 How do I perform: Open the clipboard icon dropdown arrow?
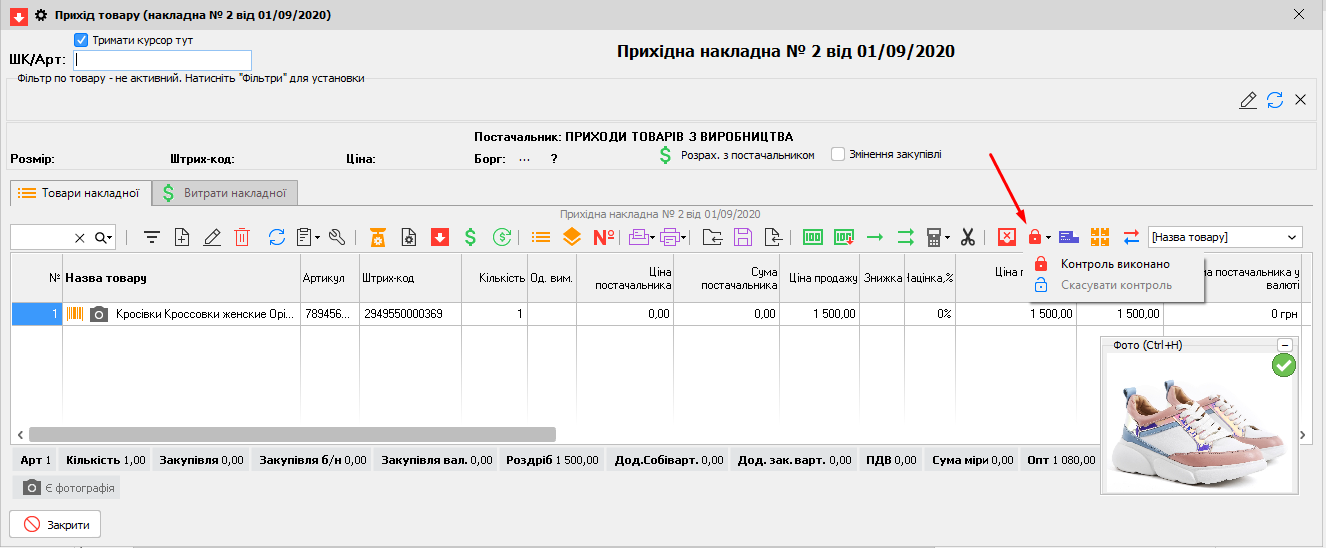coord(317,238)
